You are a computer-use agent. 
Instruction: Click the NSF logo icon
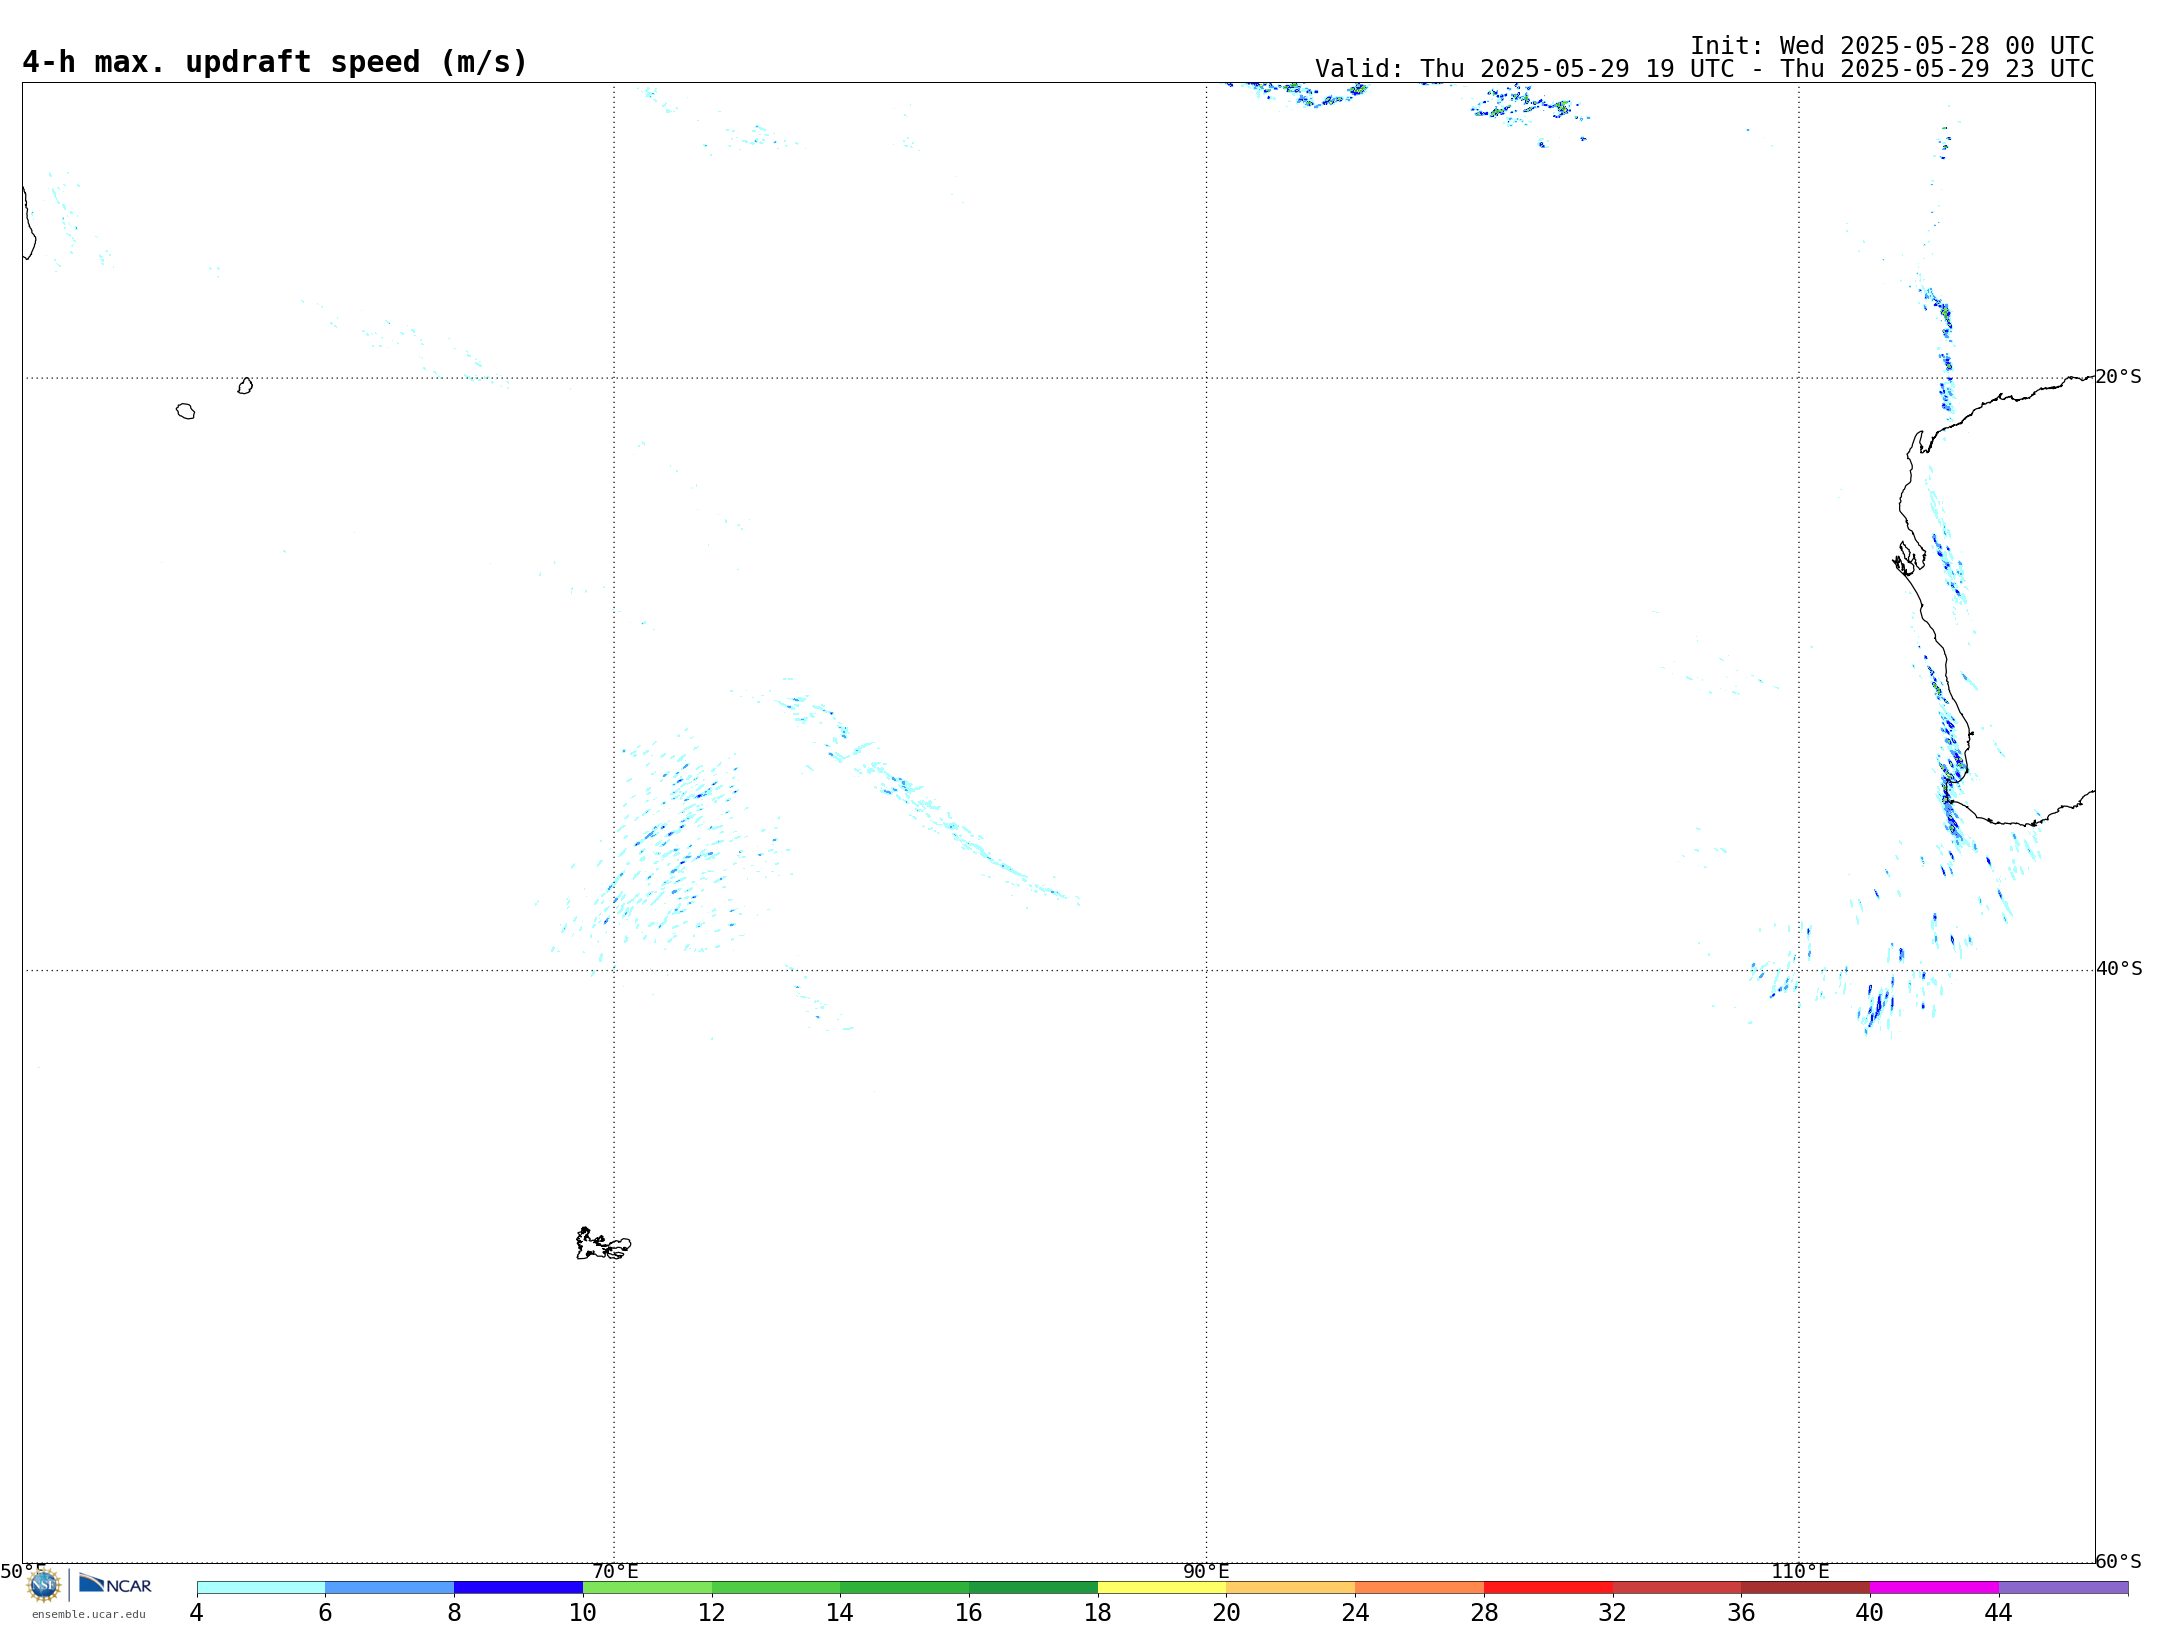pyautogui.click(x=44, y=1585)
